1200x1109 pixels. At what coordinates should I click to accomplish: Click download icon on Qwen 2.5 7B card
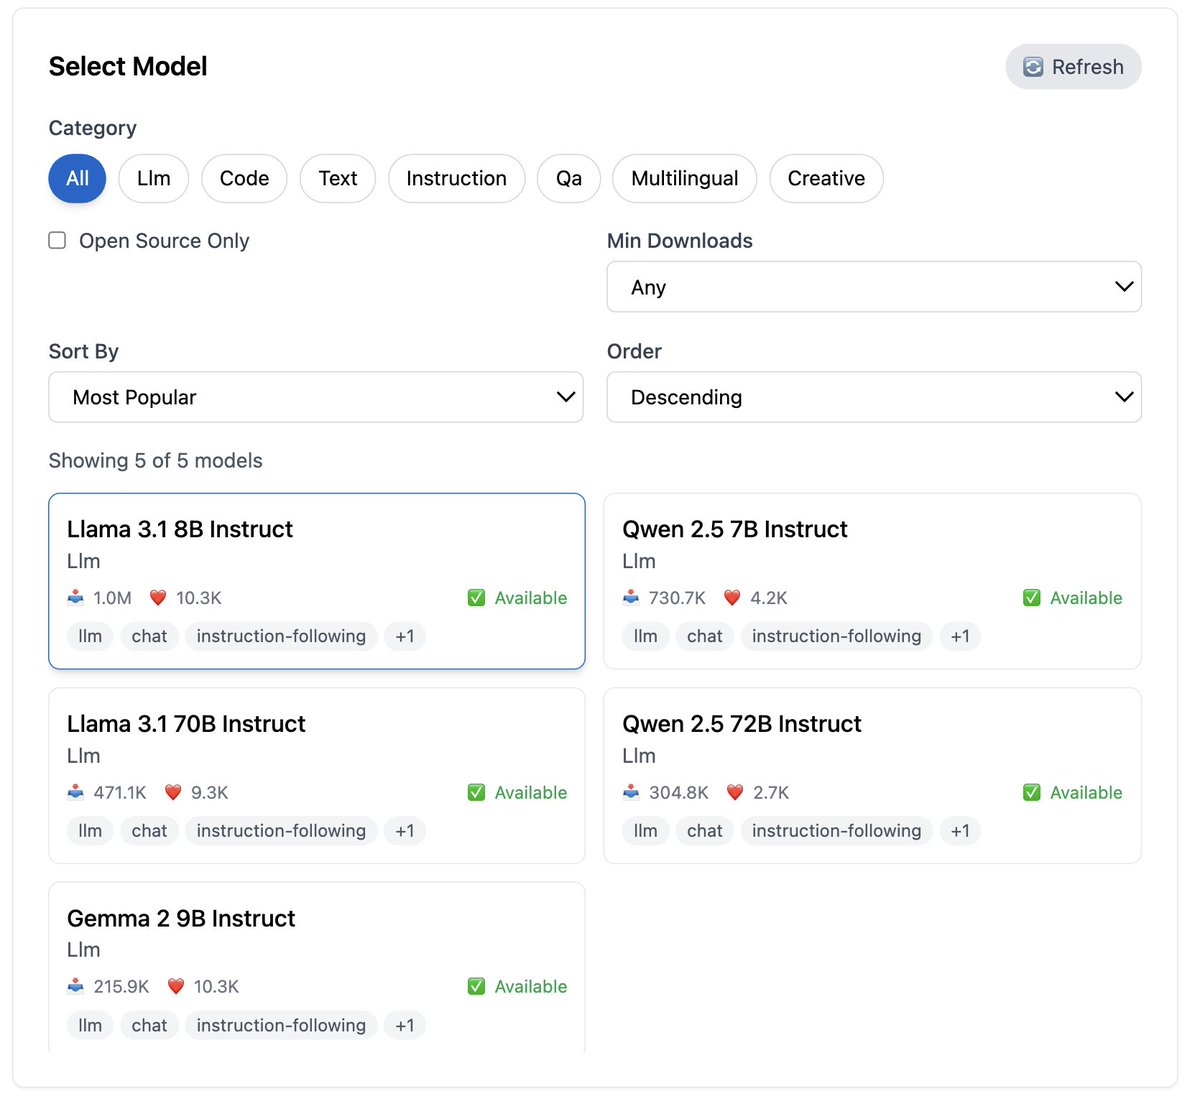pyautogui.click(x=631, y=598)
